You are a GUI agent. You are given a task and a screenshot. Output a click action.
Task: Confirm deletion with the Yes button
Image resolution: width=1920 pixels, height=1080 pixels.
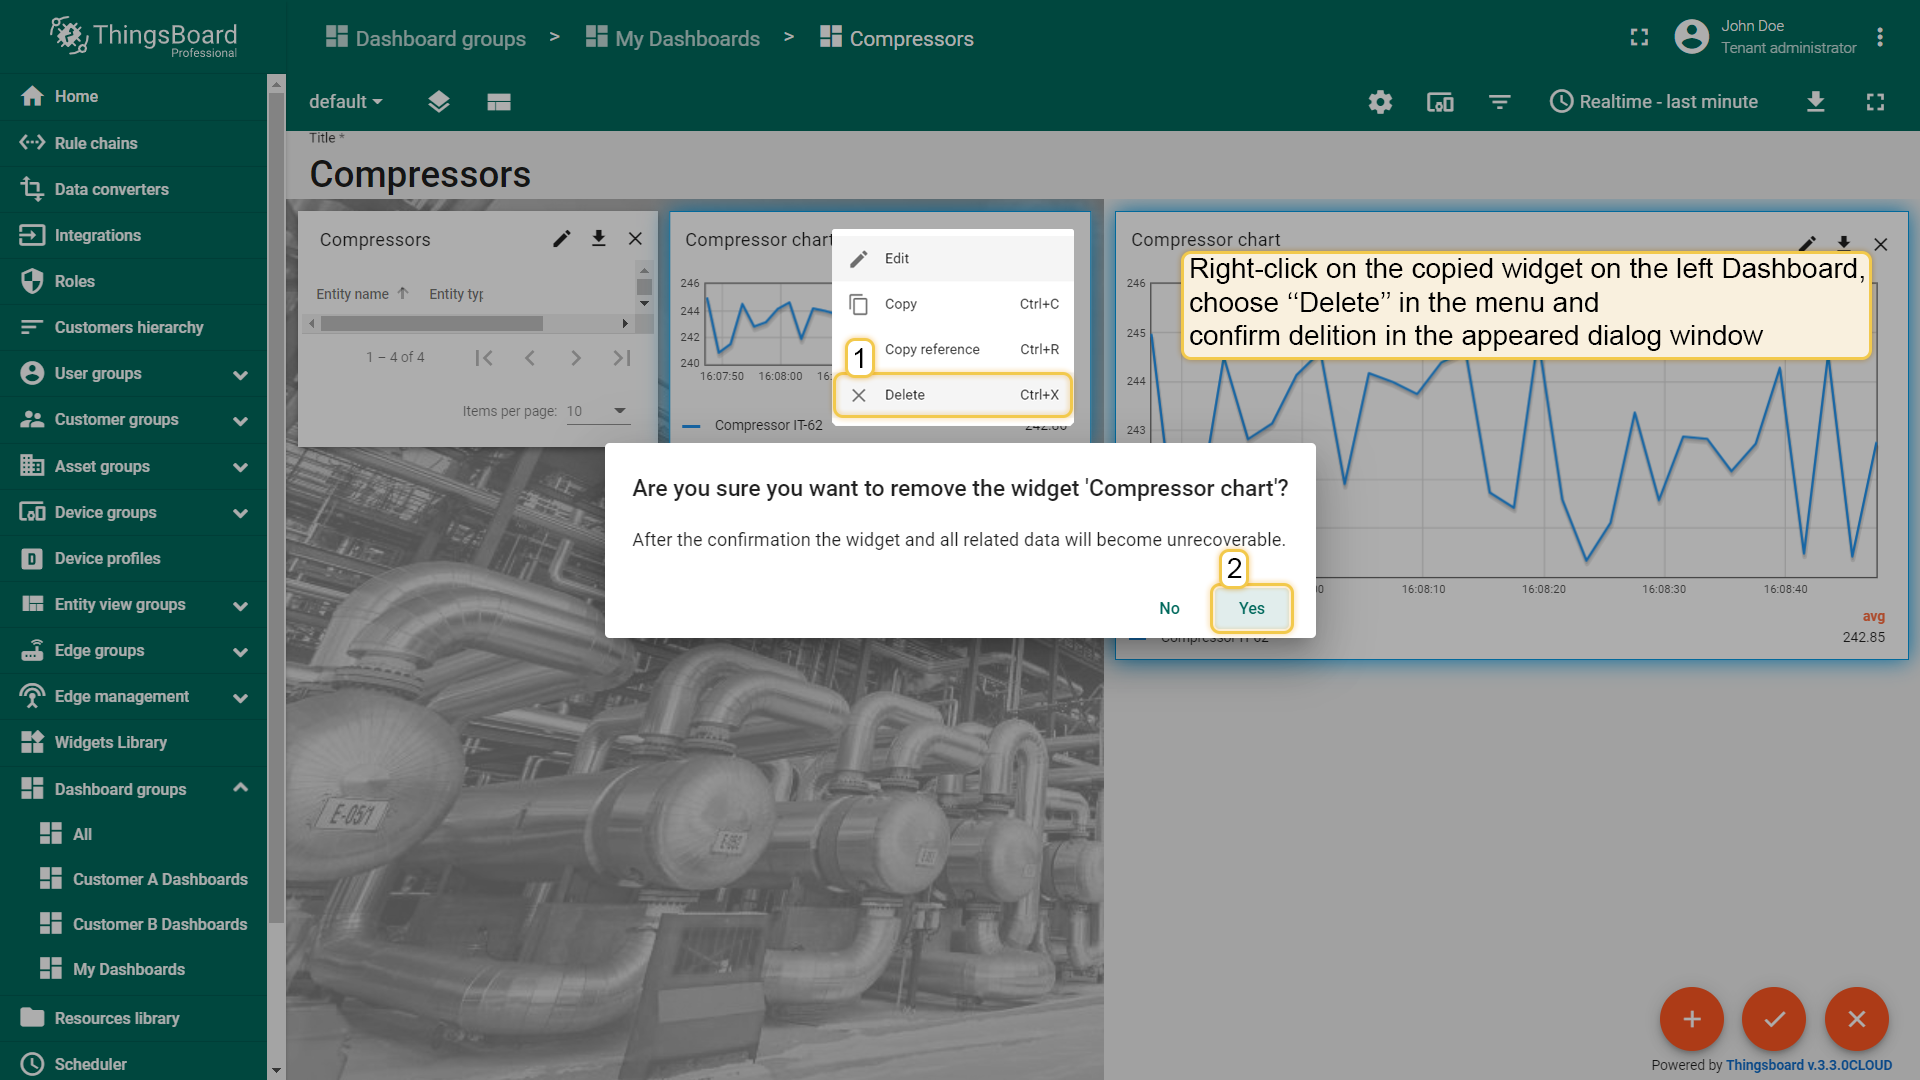point(1251,608)
